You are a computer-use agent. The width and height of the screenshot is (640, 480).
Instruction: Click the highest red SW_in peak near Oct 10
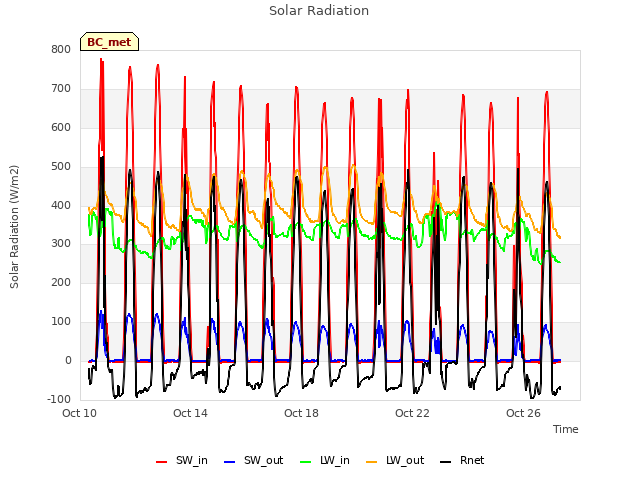coord(101,60)
